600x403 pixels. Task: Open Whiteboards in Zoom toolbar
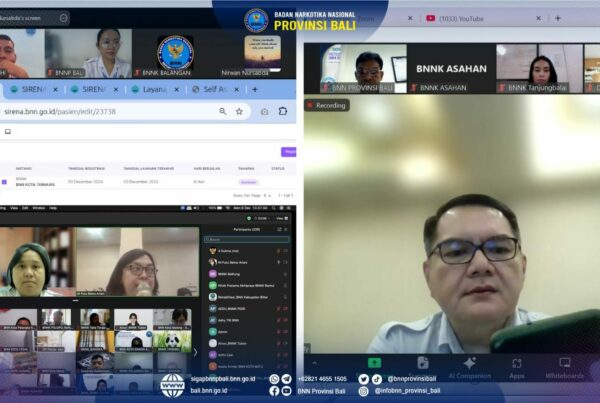(x=565, y=368)
